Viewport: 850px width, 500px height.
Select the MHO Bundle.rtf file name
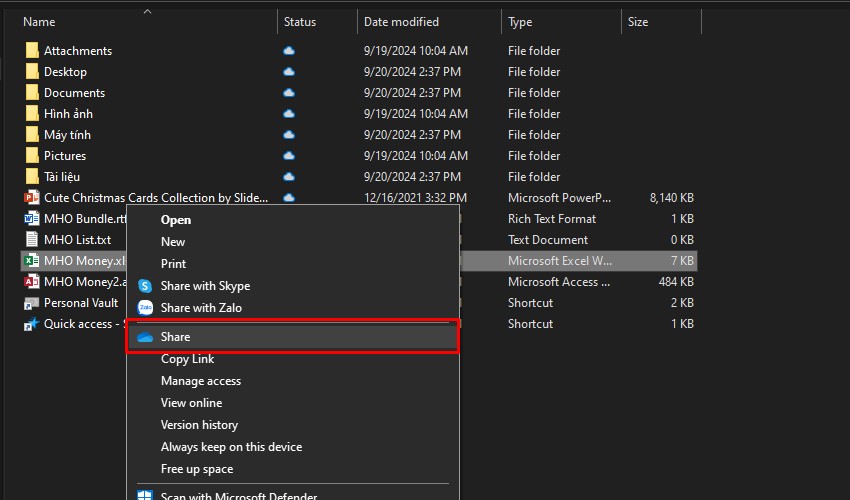click(85, 219)
